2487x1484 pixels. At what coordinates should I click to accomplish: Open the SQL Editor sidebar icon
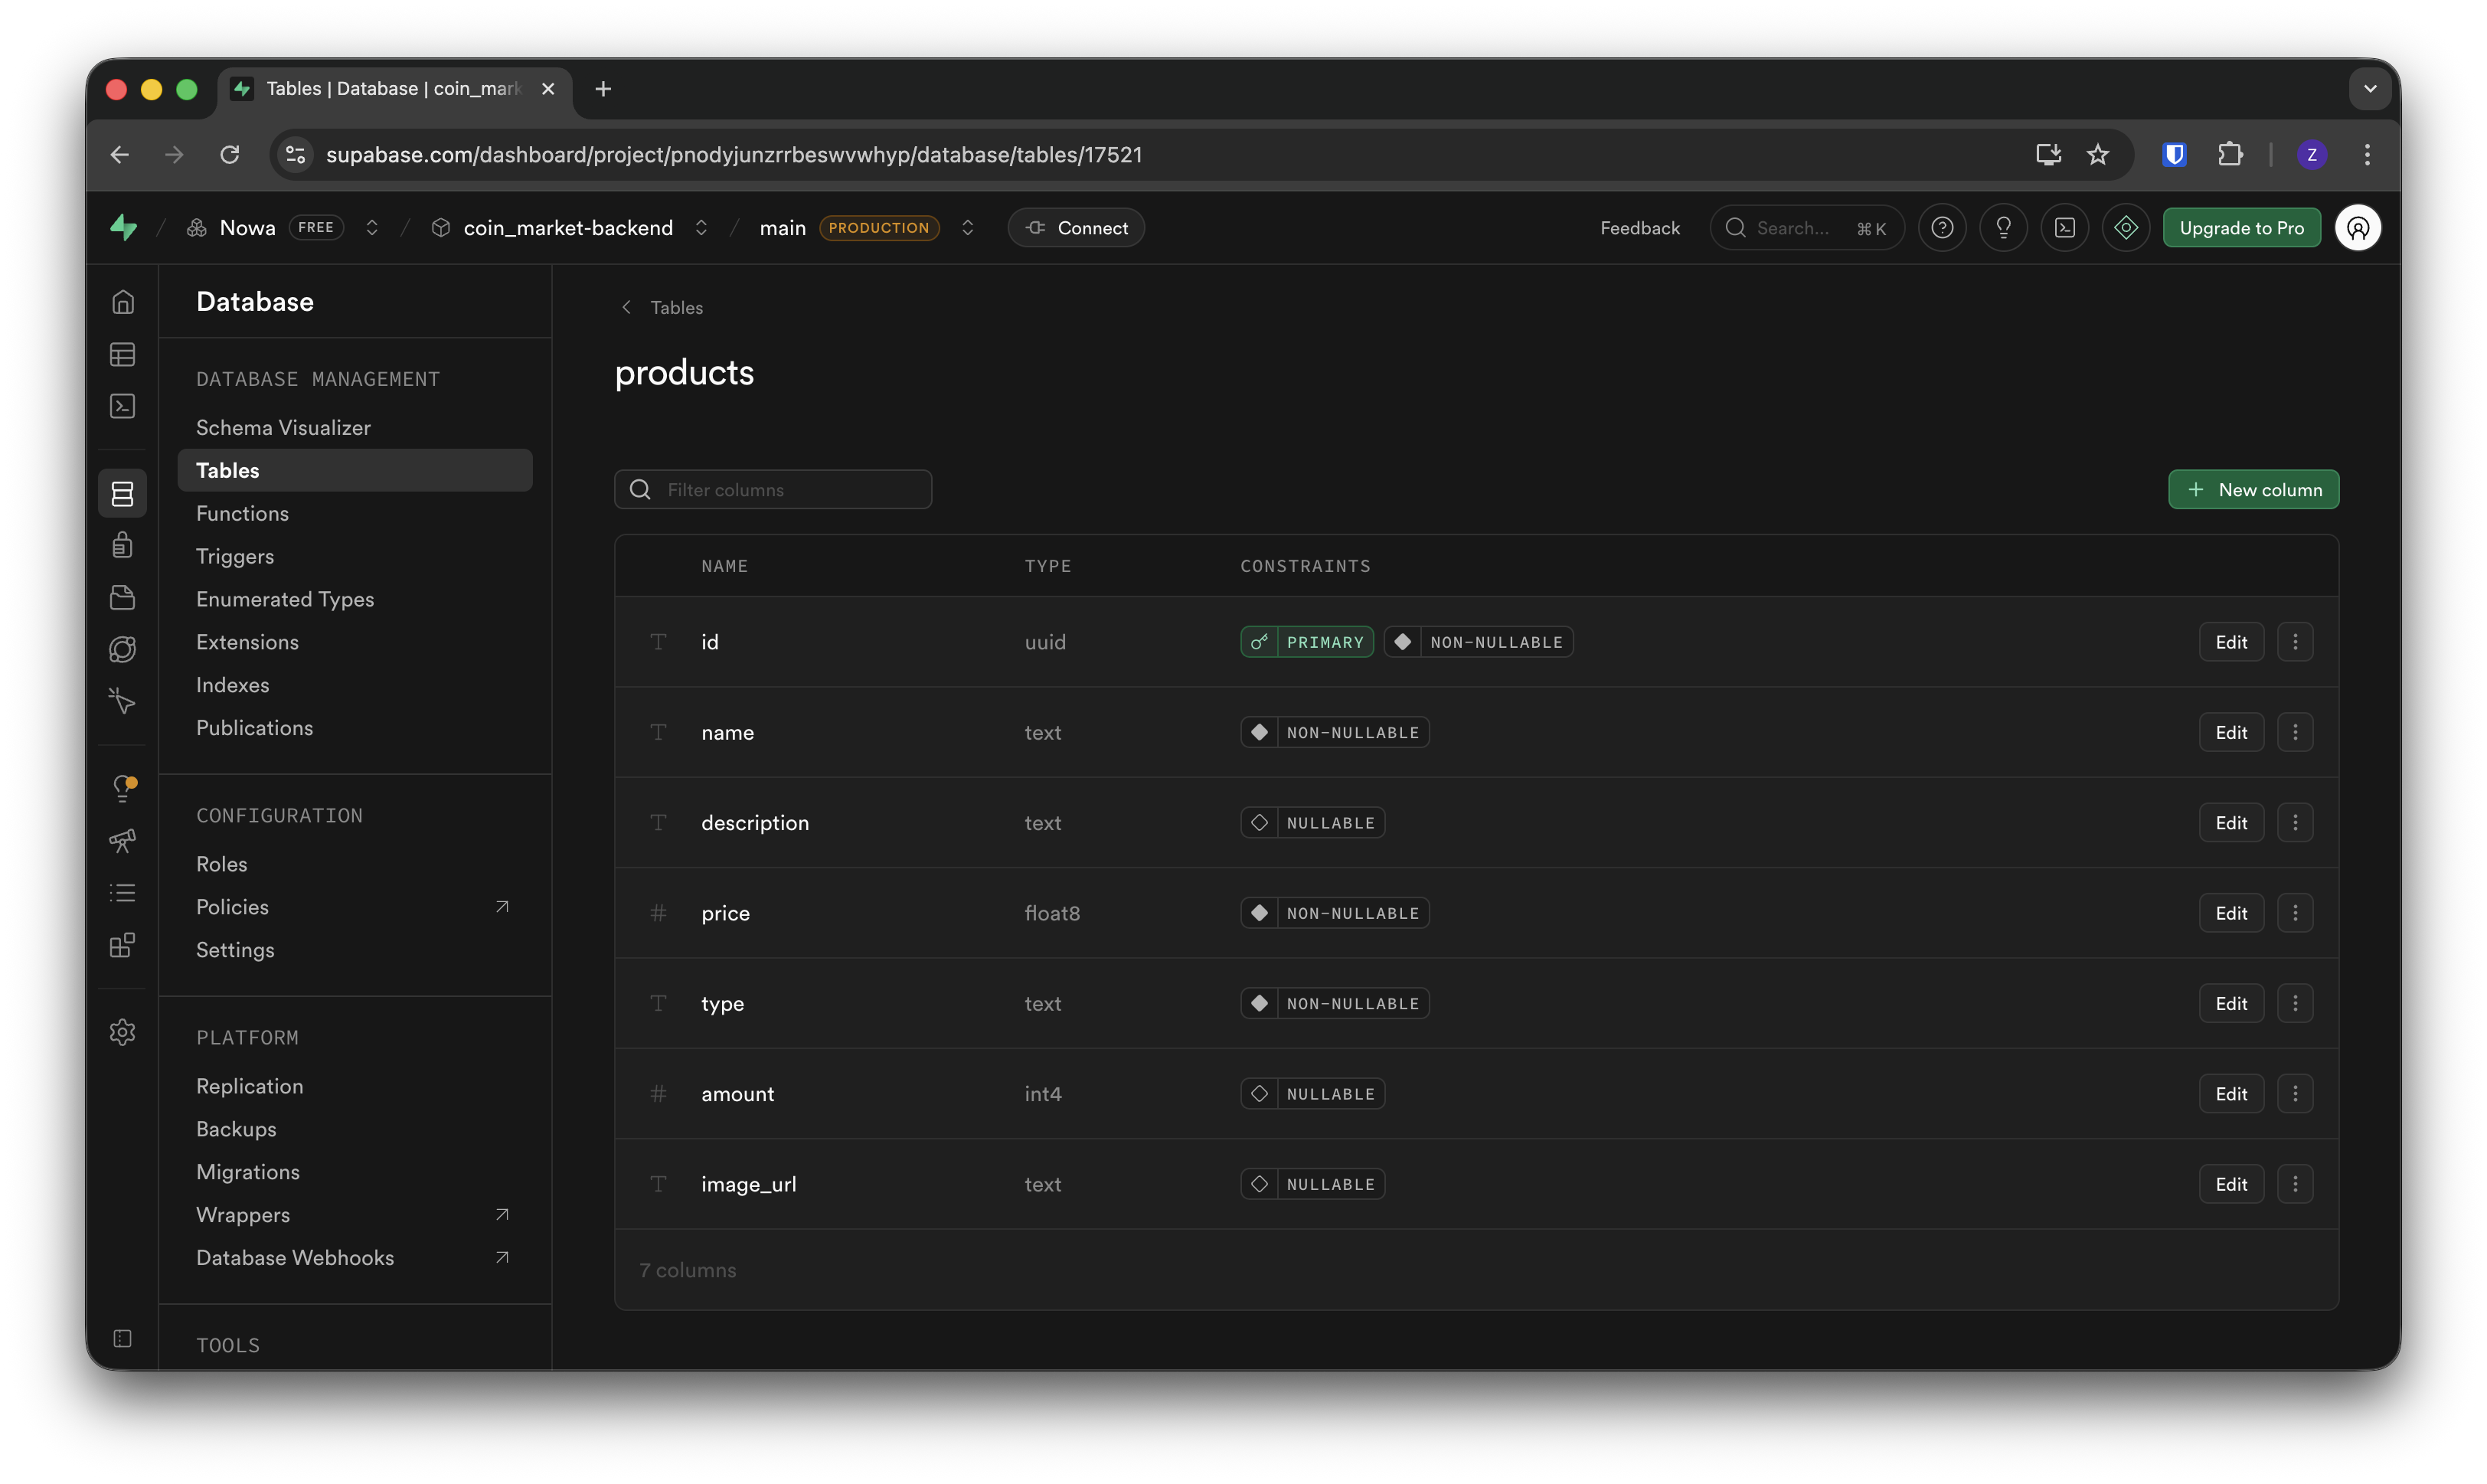pyautogui.click(x=122, y=406)
